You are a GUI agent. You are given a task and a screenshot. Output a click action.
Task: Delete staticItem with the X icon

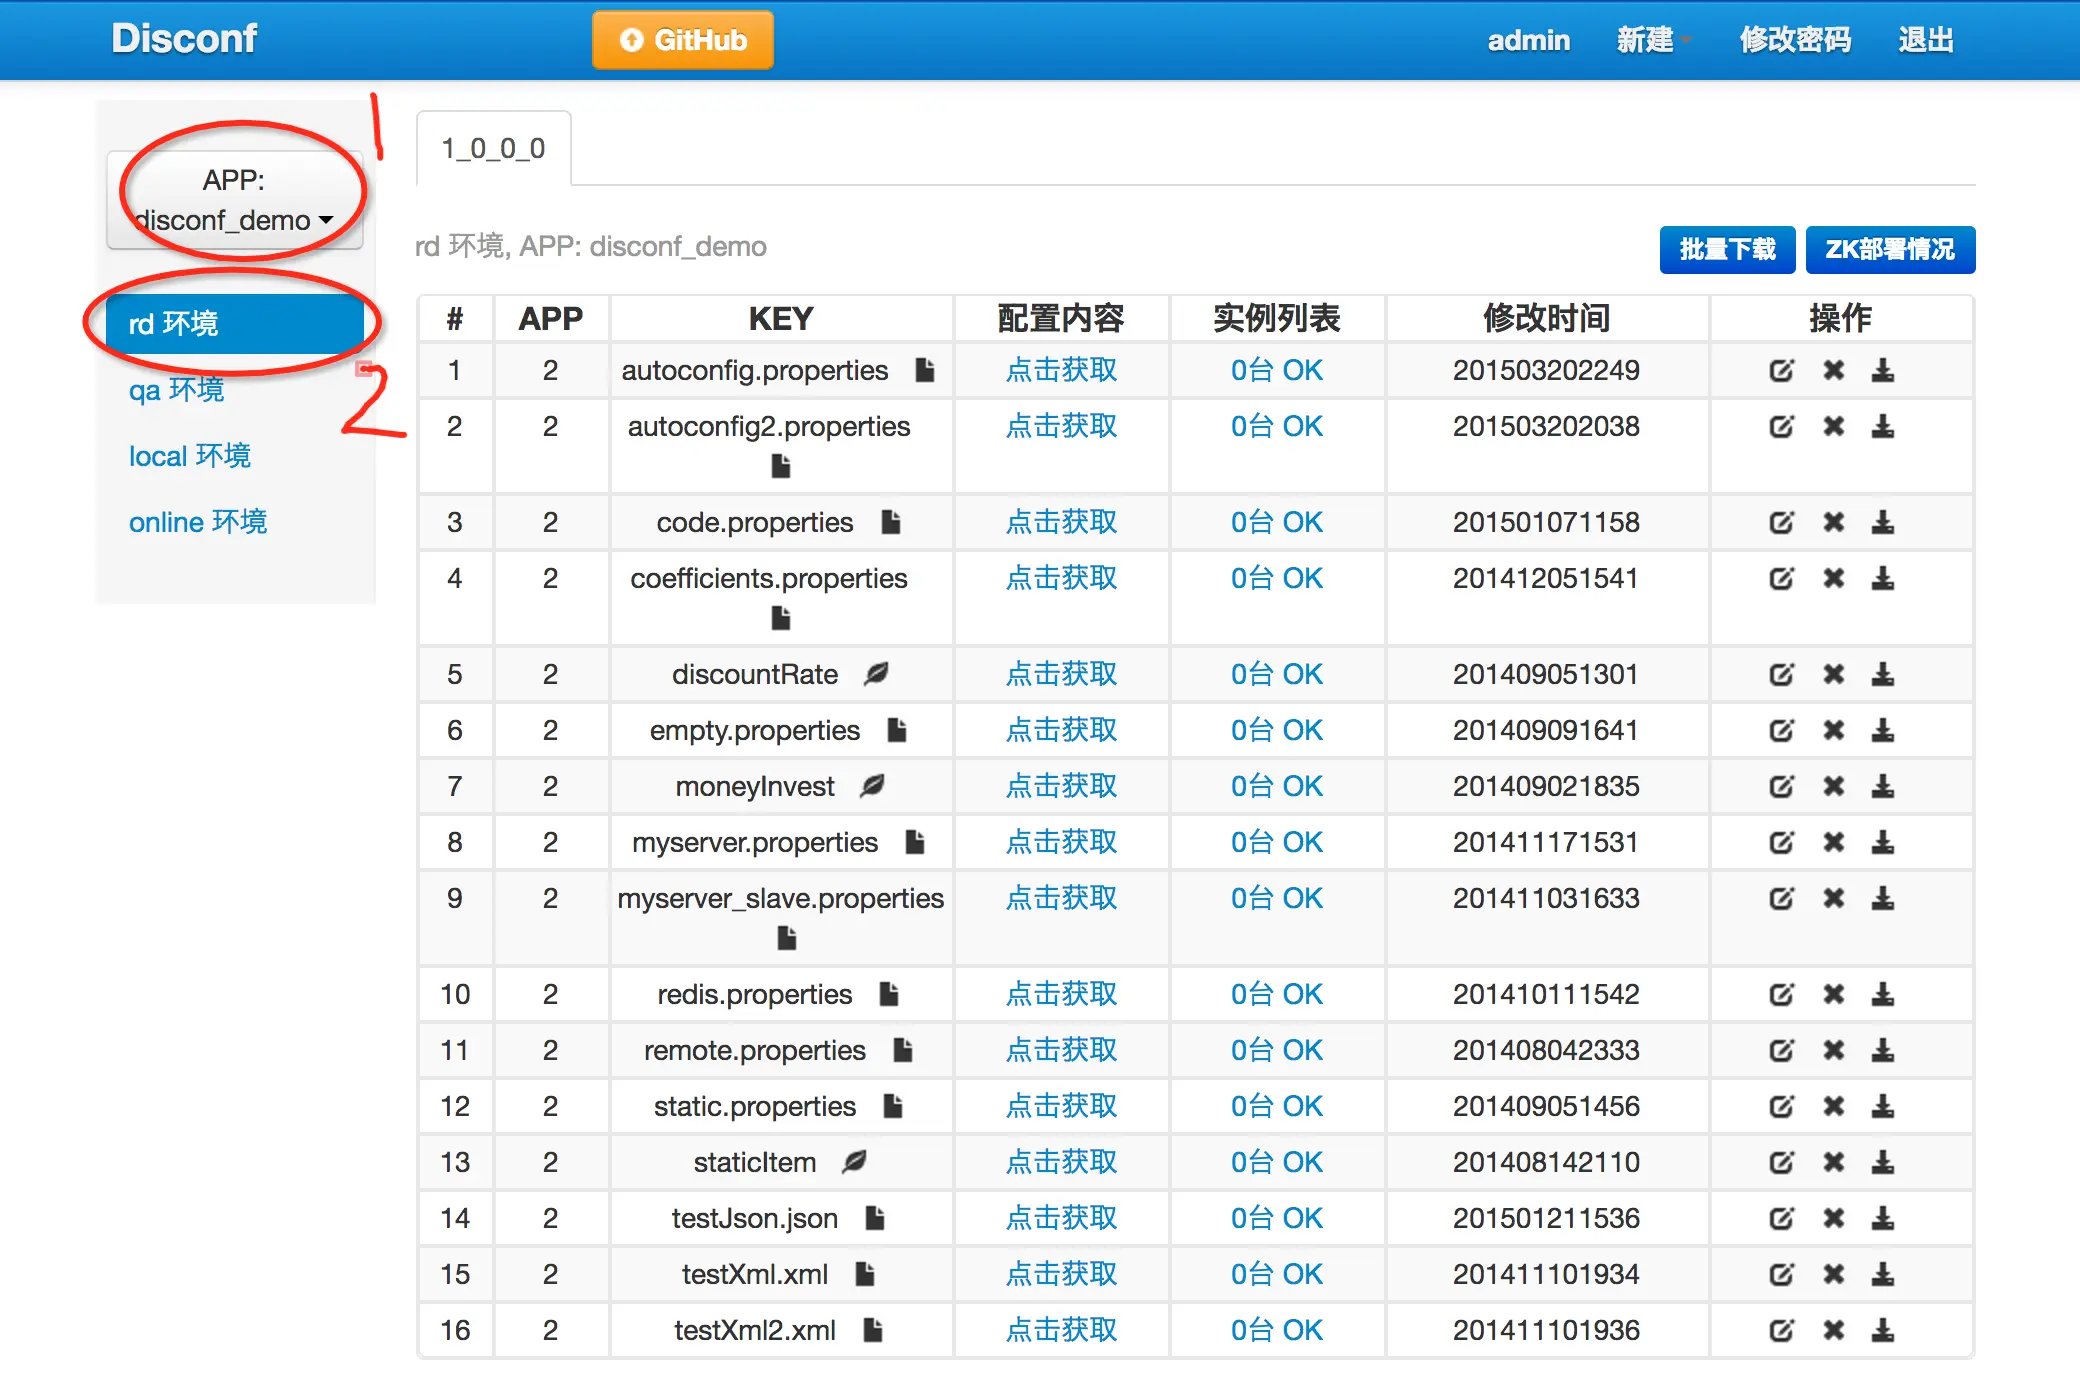(x=1833, y=1163)
